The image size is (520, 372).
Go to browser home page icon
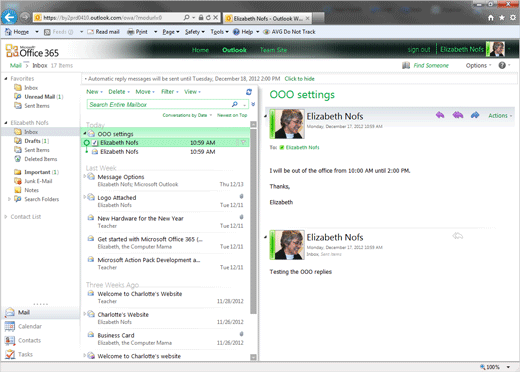(491, 18)
